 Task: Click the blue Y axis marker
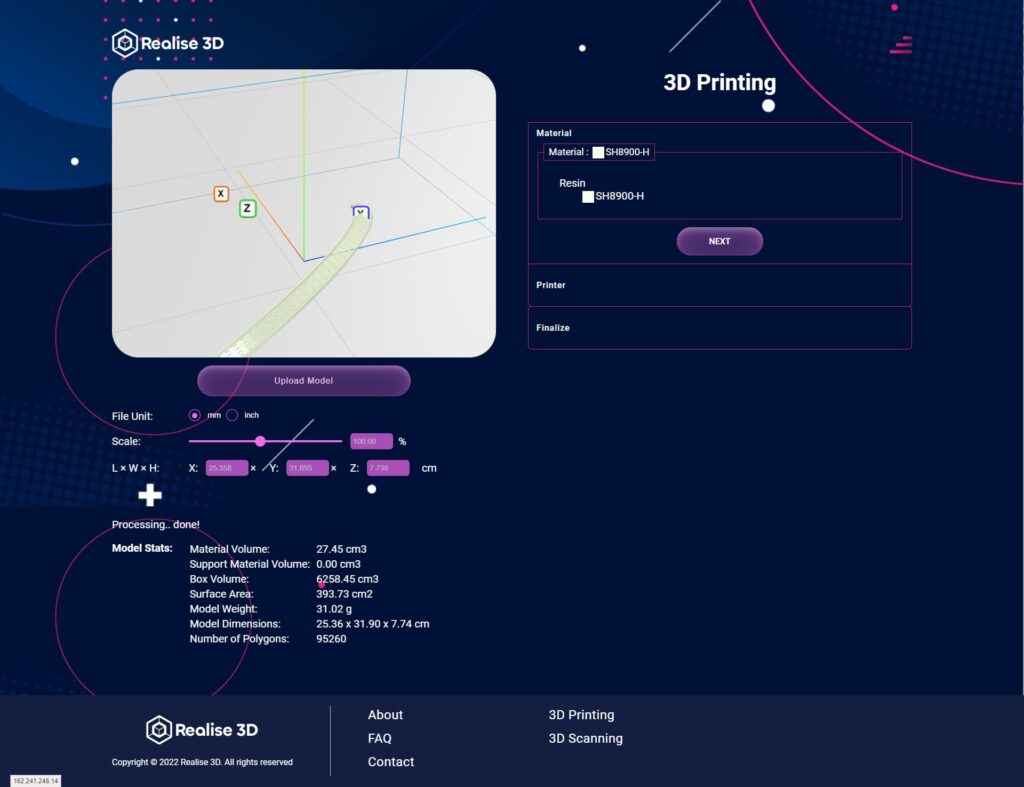tap(361, 212)
